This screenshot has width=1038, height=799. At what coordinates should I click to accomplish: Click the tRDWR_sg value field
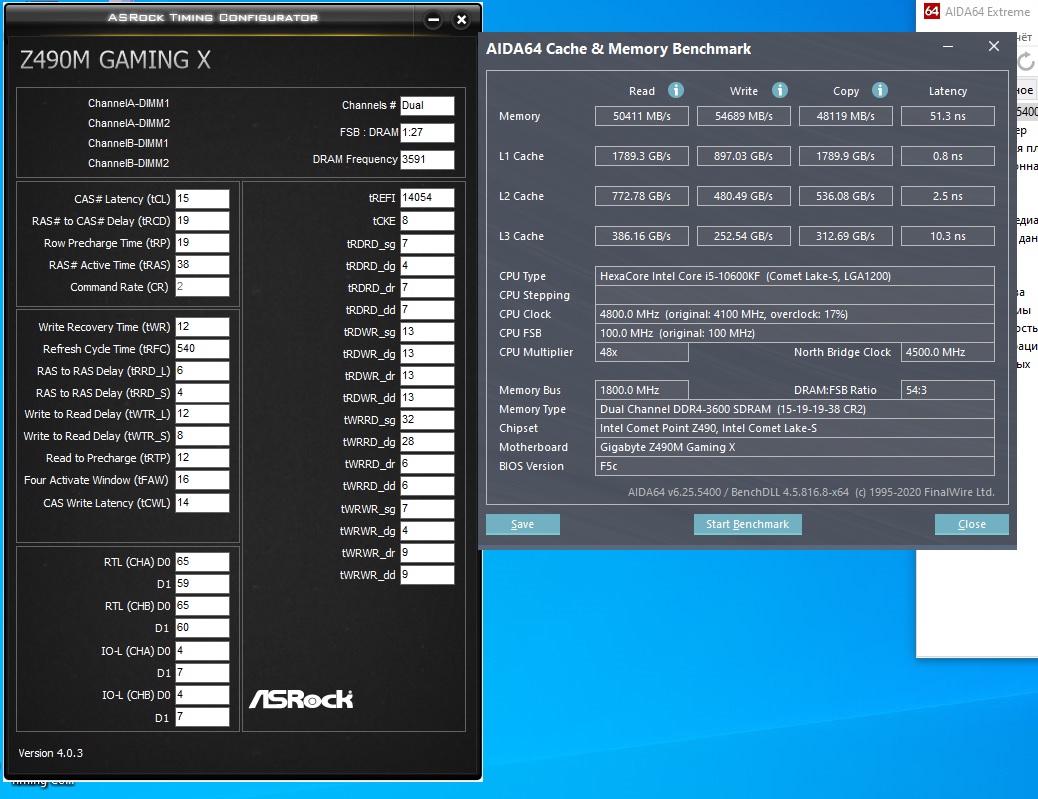(x=428, y=332)
